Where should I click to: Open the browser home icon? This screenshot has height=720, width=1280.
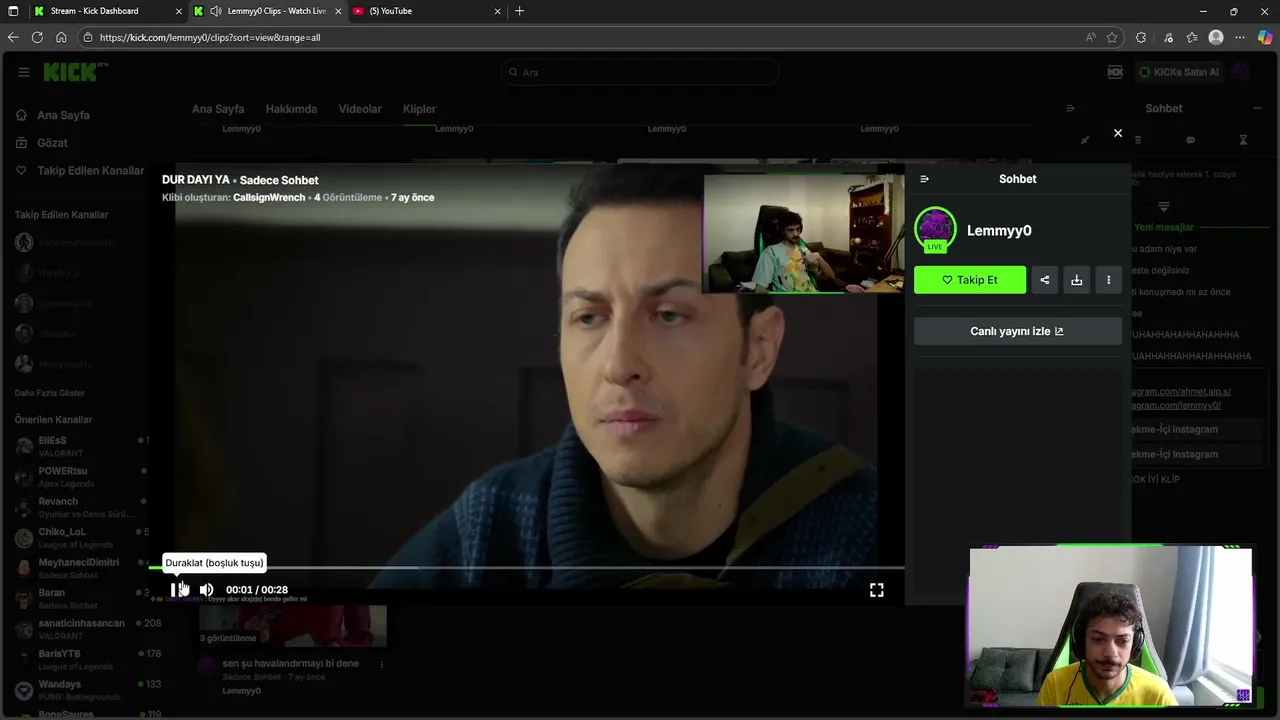61,37
